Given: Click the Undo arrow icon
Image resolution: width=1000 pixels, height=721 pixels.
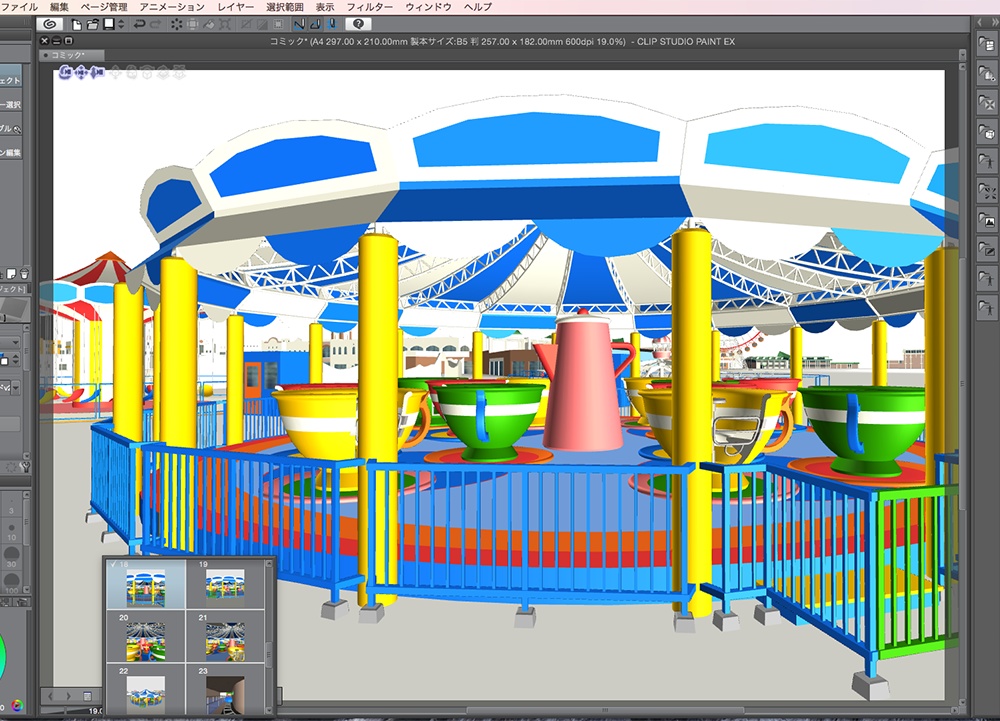Looking at the screenshot, I should tap(139, 23).
